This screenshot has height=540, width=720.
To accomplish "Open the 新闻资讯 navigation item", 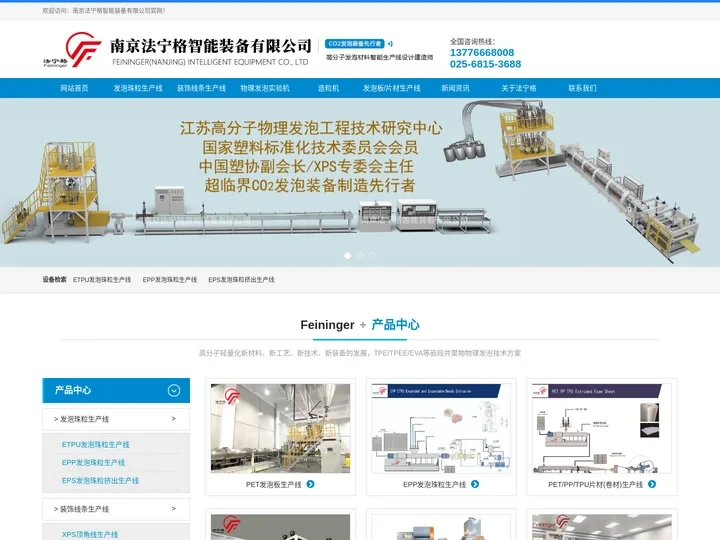I will tap(456, 88).
